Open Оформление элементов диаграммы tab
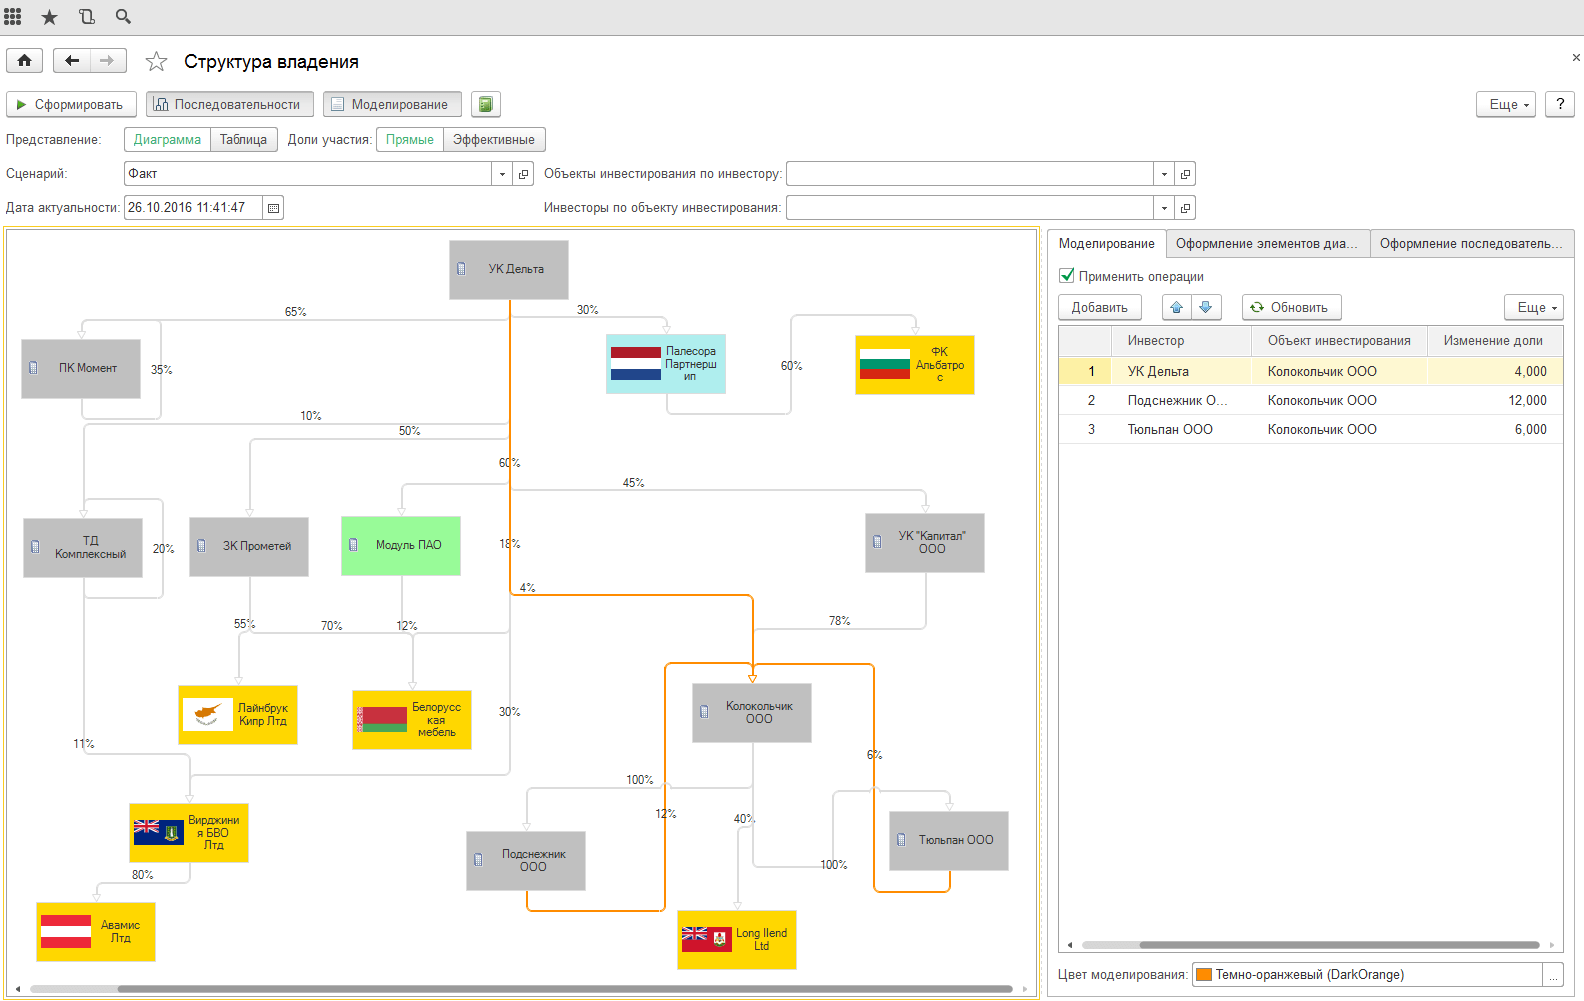The image size is (1584, 1001). click(x=1267, y=243)
